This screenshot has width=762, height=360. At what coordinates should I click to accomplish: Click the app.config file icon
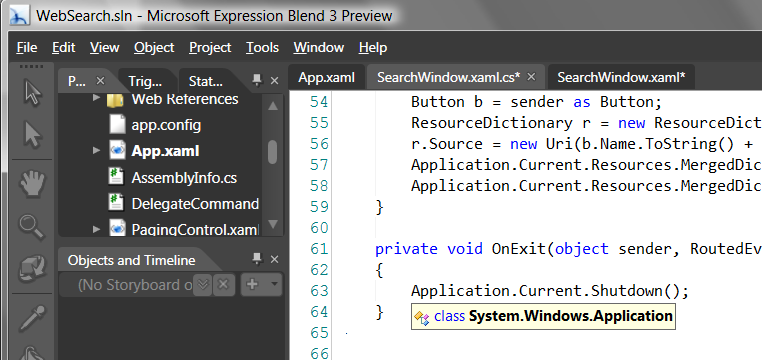117,124
